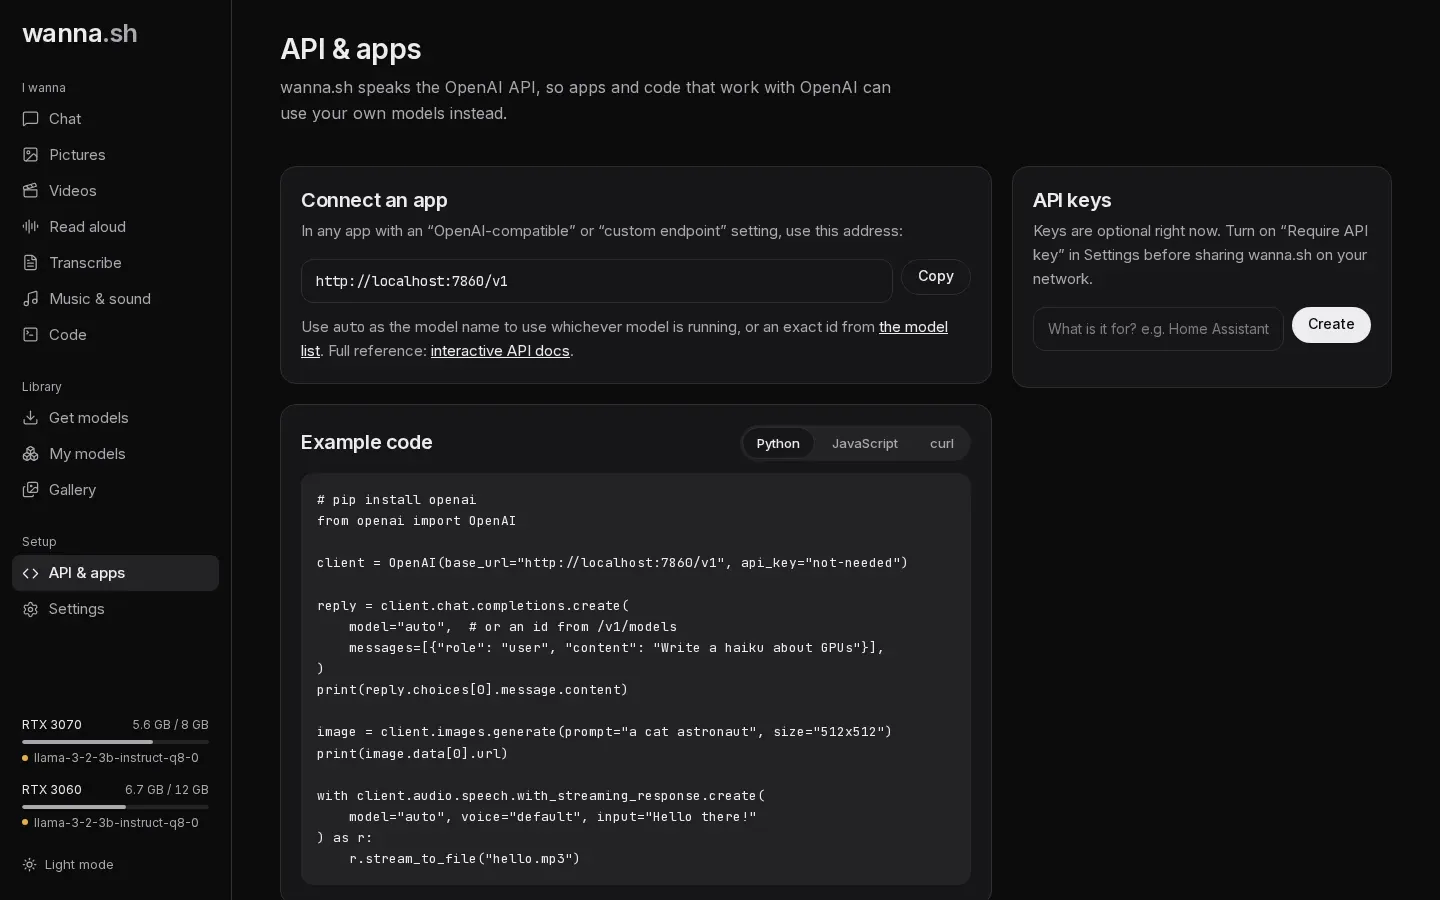Switch example code to JavaScript
The image size is (1440, 900).
[865, 443]
